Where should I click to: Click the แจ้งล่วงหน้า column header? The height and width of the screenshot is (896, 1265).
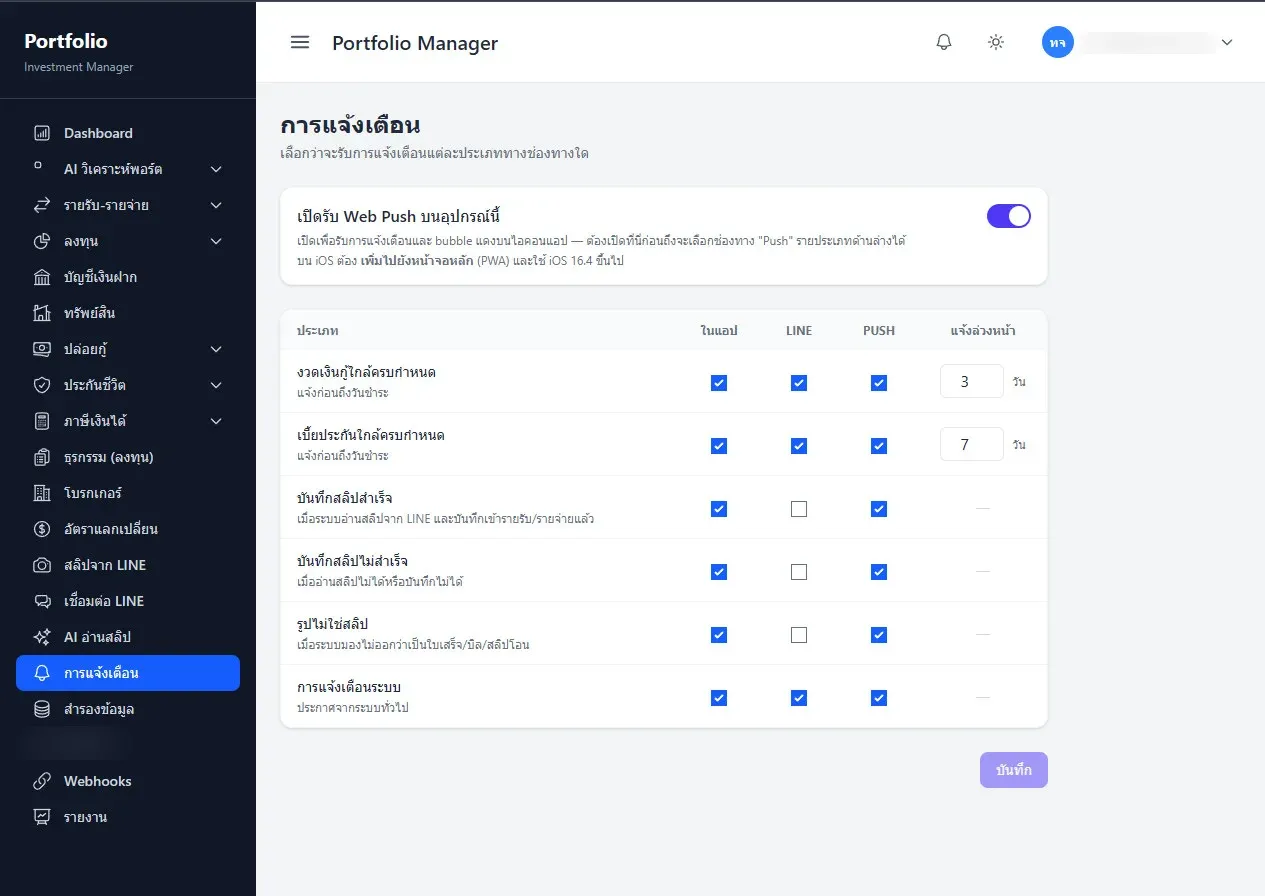[x=983, y=330]
